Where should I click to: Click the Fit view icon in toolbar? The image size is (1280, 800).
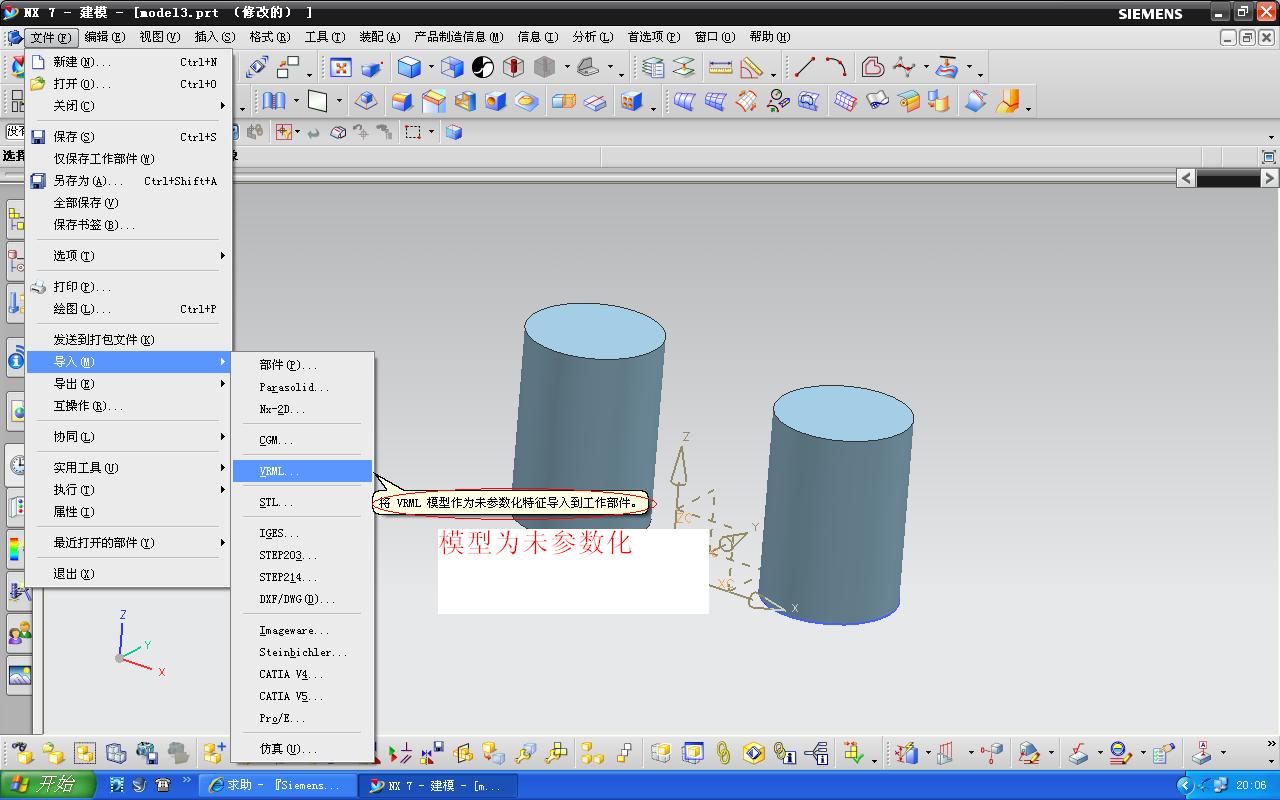341,68
